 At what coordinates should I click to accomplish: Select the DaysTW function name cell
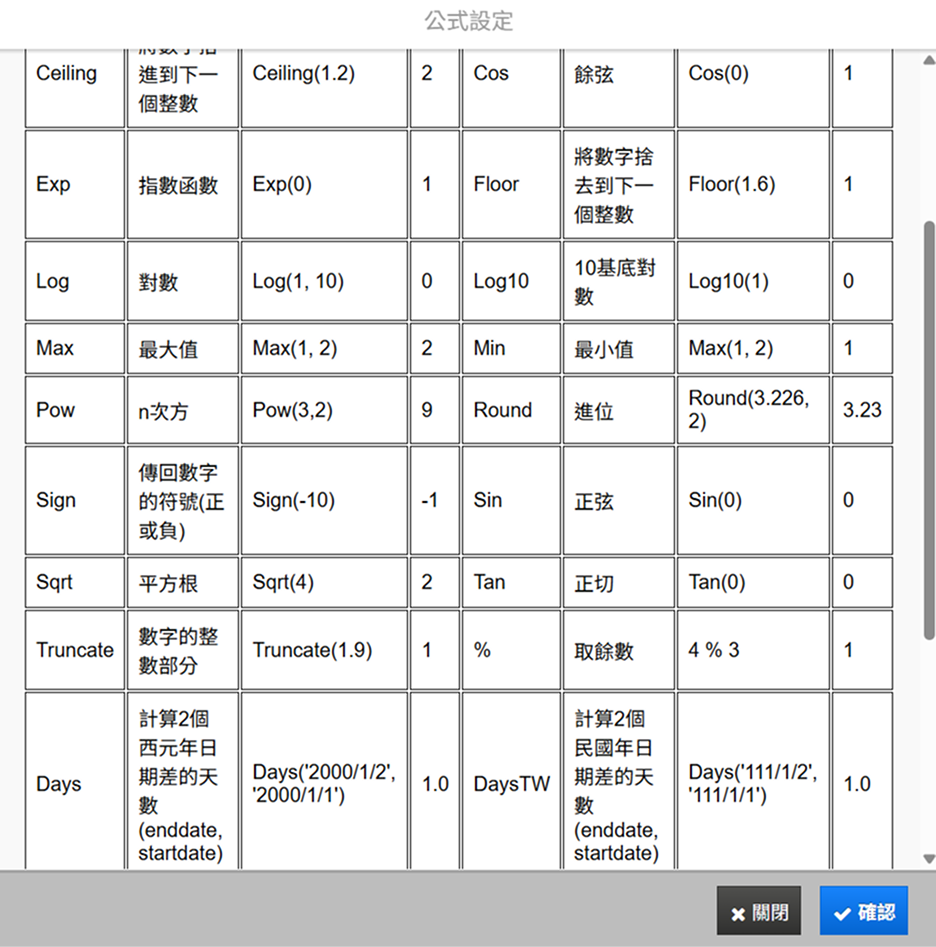pyautogui.click(x=511, y=784)
